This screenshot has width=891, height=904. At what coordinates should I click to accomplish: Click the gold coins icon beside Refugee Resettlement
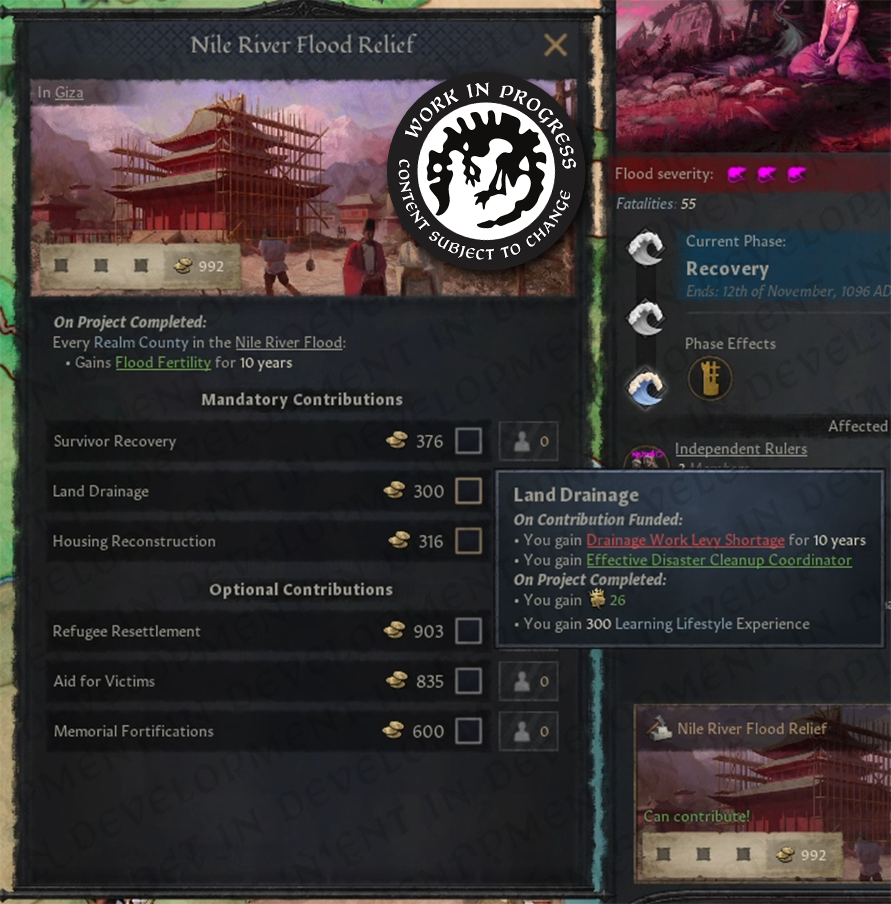[x=395, y=631]
